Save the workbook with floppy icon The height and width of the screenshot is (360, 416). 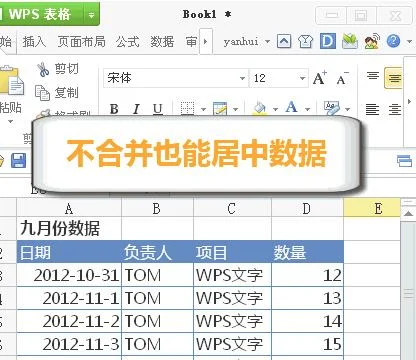[19, 160]
